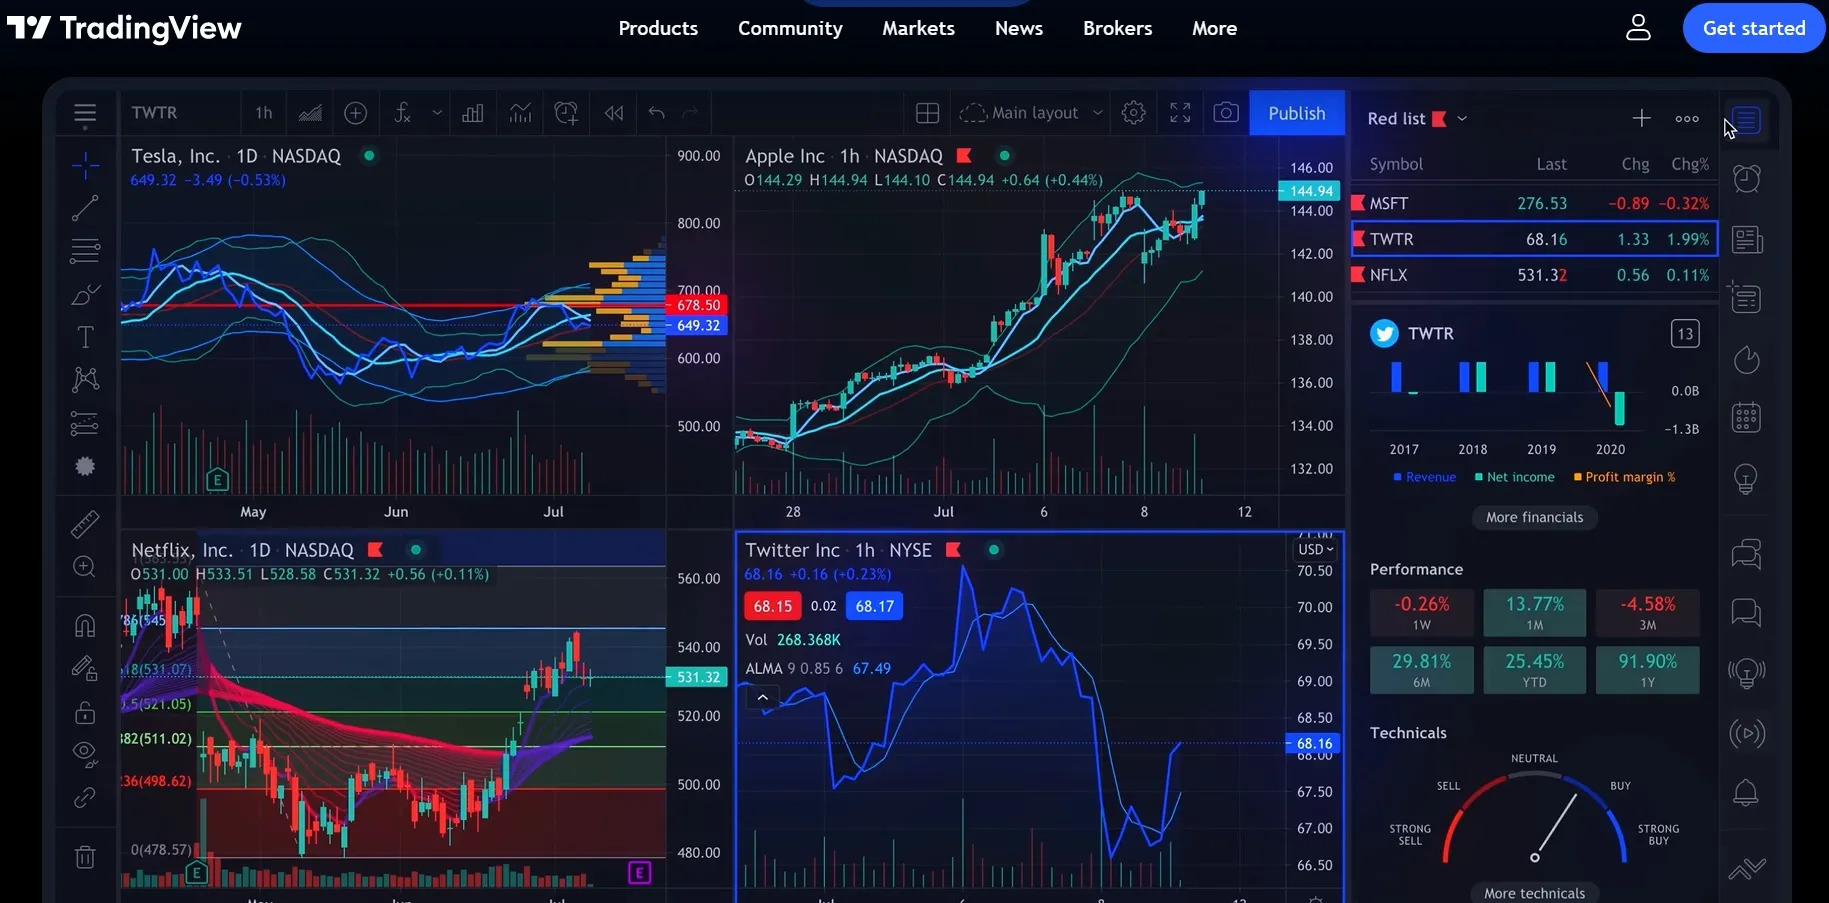Remove drawings with trash icon
The image size is (1829, 903).
tap(85, 857)
